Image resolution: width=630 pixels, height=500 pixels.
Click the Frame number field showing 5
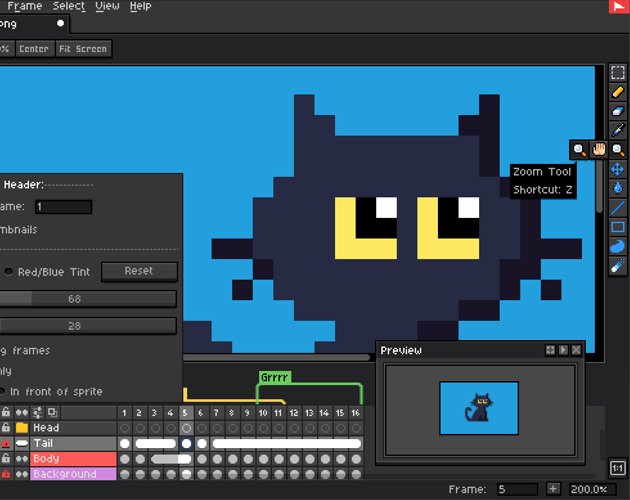click(517, 489)
